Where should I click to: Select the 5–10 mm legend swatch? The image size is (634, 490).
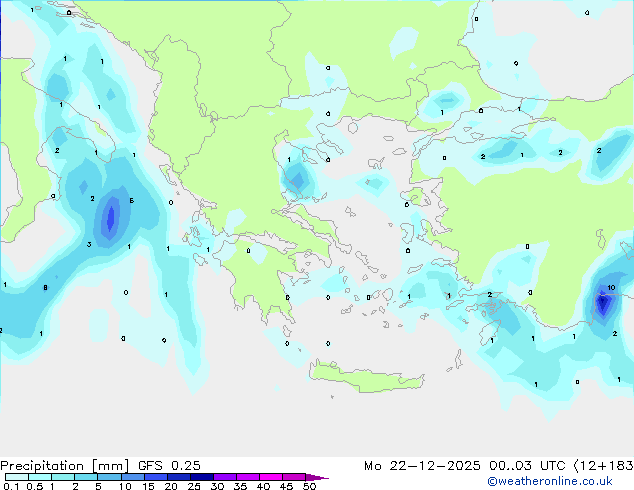pyautogui.click(x=109, y=477)
